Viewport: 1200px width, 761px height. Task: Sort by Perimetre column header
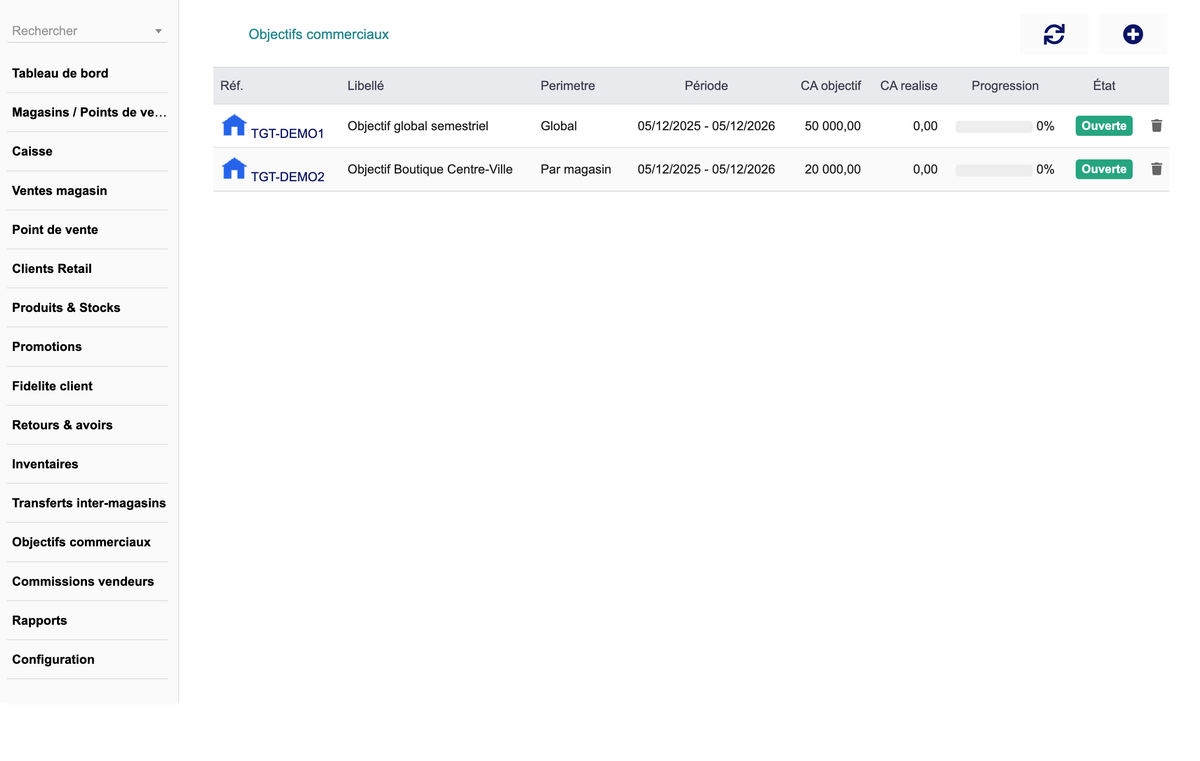[x=568, y=86]
